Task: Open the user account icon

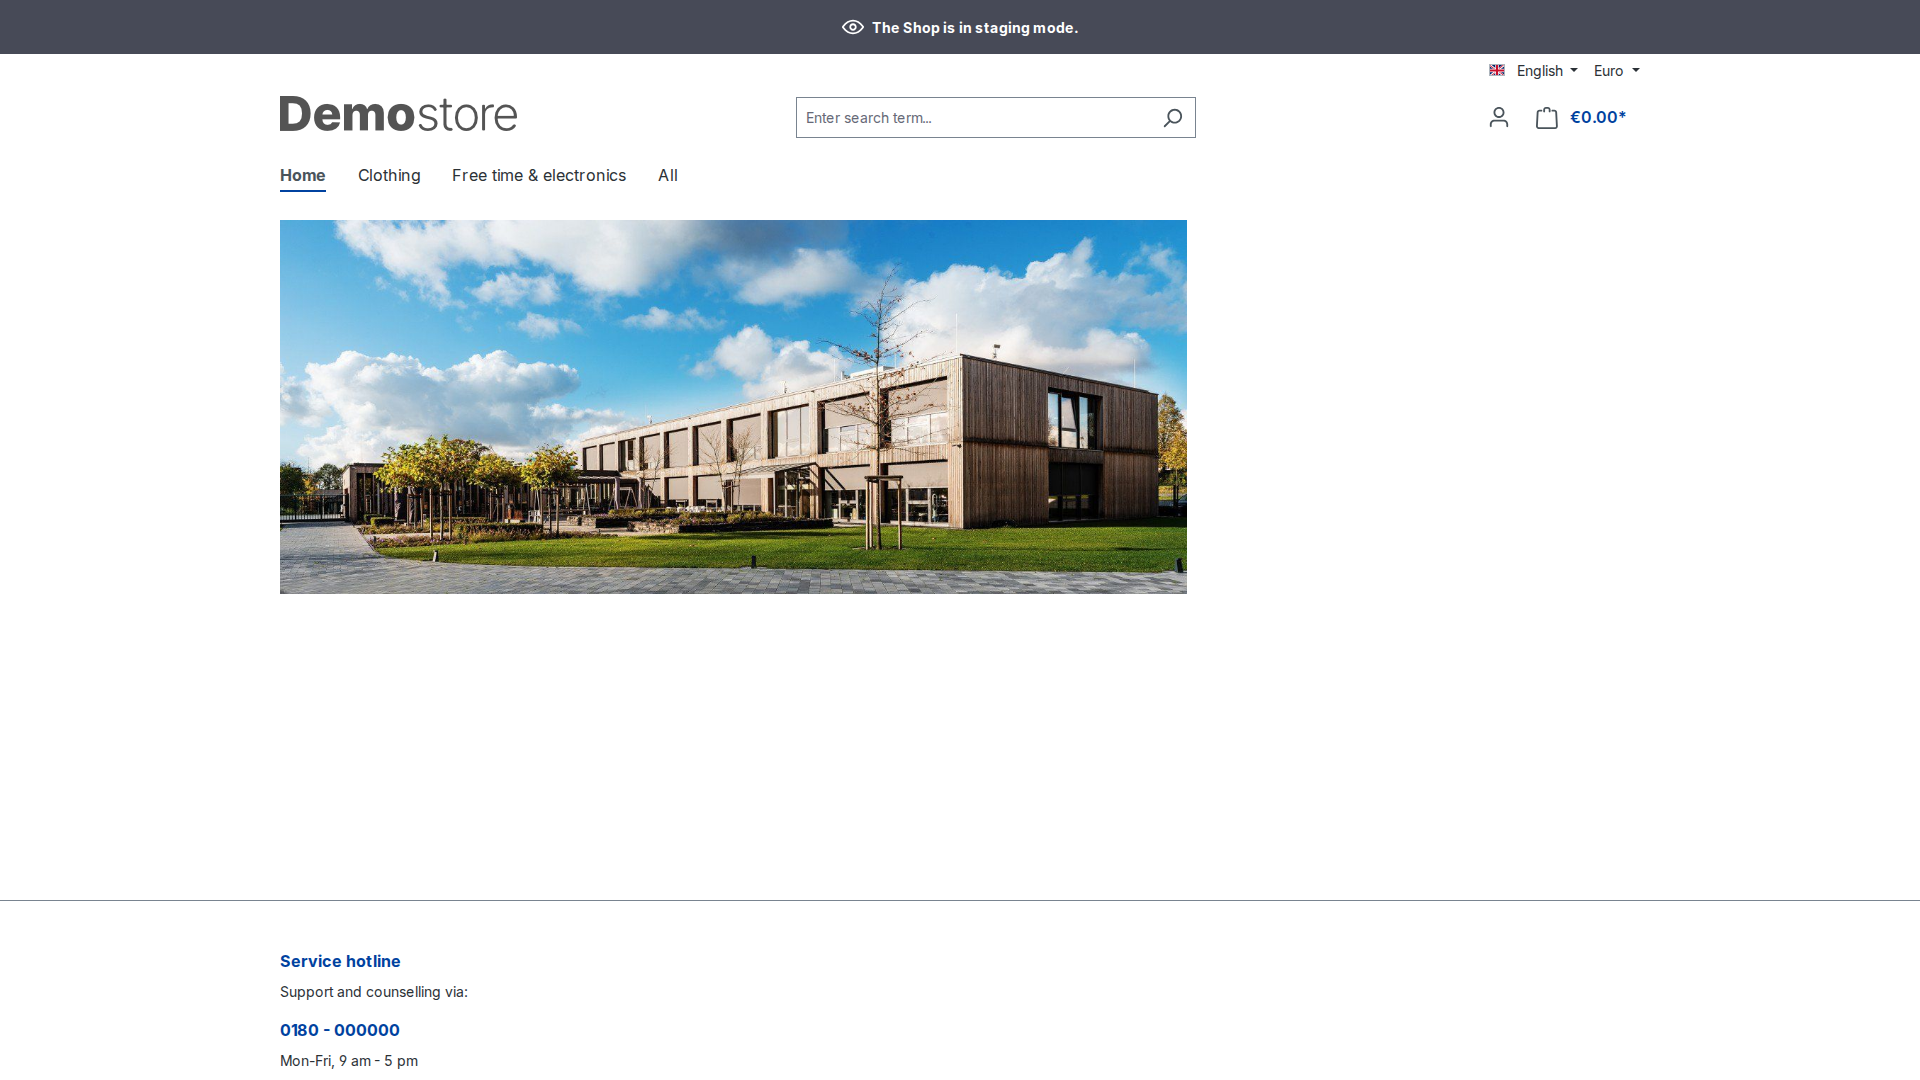Action: click(x=1498, y=118)
